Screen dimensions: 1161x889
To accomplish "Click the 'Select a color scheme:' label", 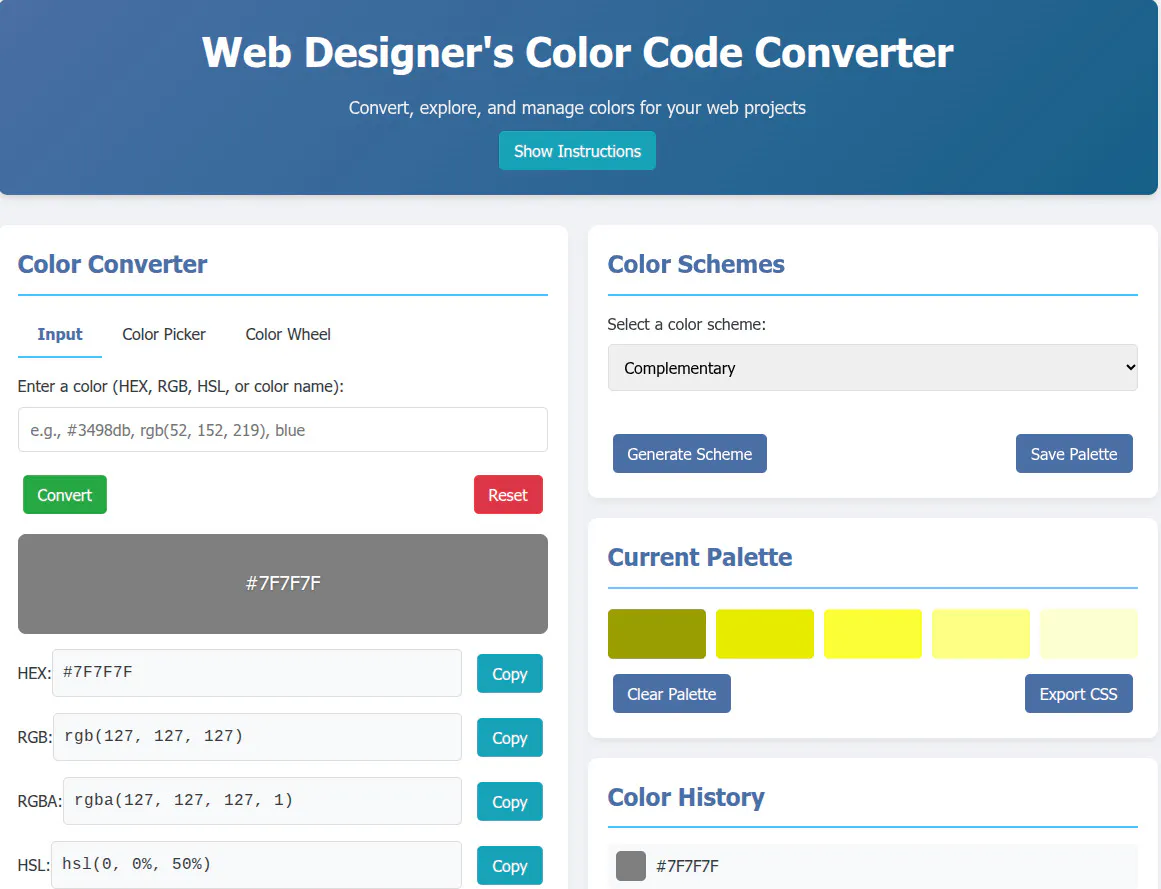I will [x=686, y=324].
